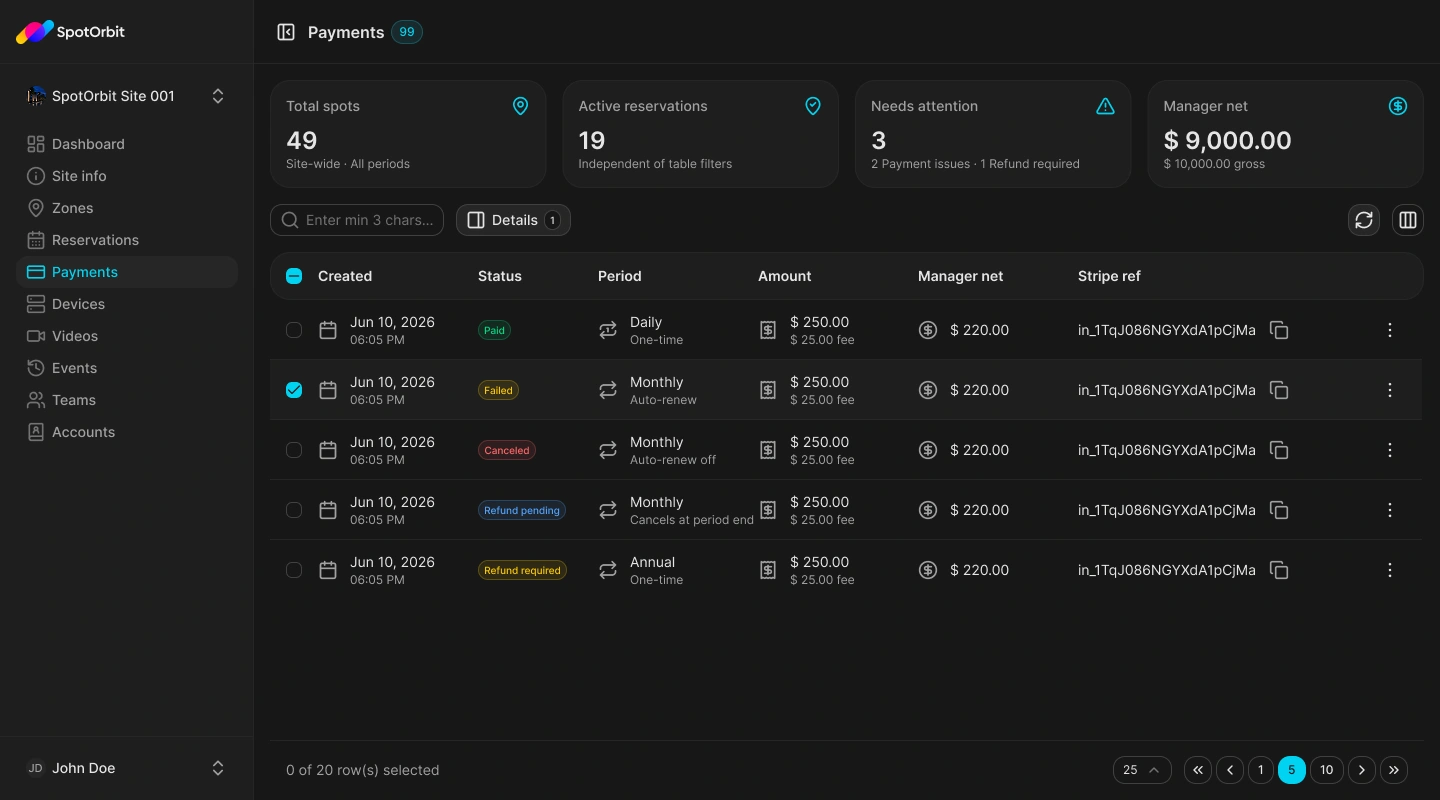Select the Refund required row checkbox
This screenshot has height=800, width=1440.
(294, 570)
